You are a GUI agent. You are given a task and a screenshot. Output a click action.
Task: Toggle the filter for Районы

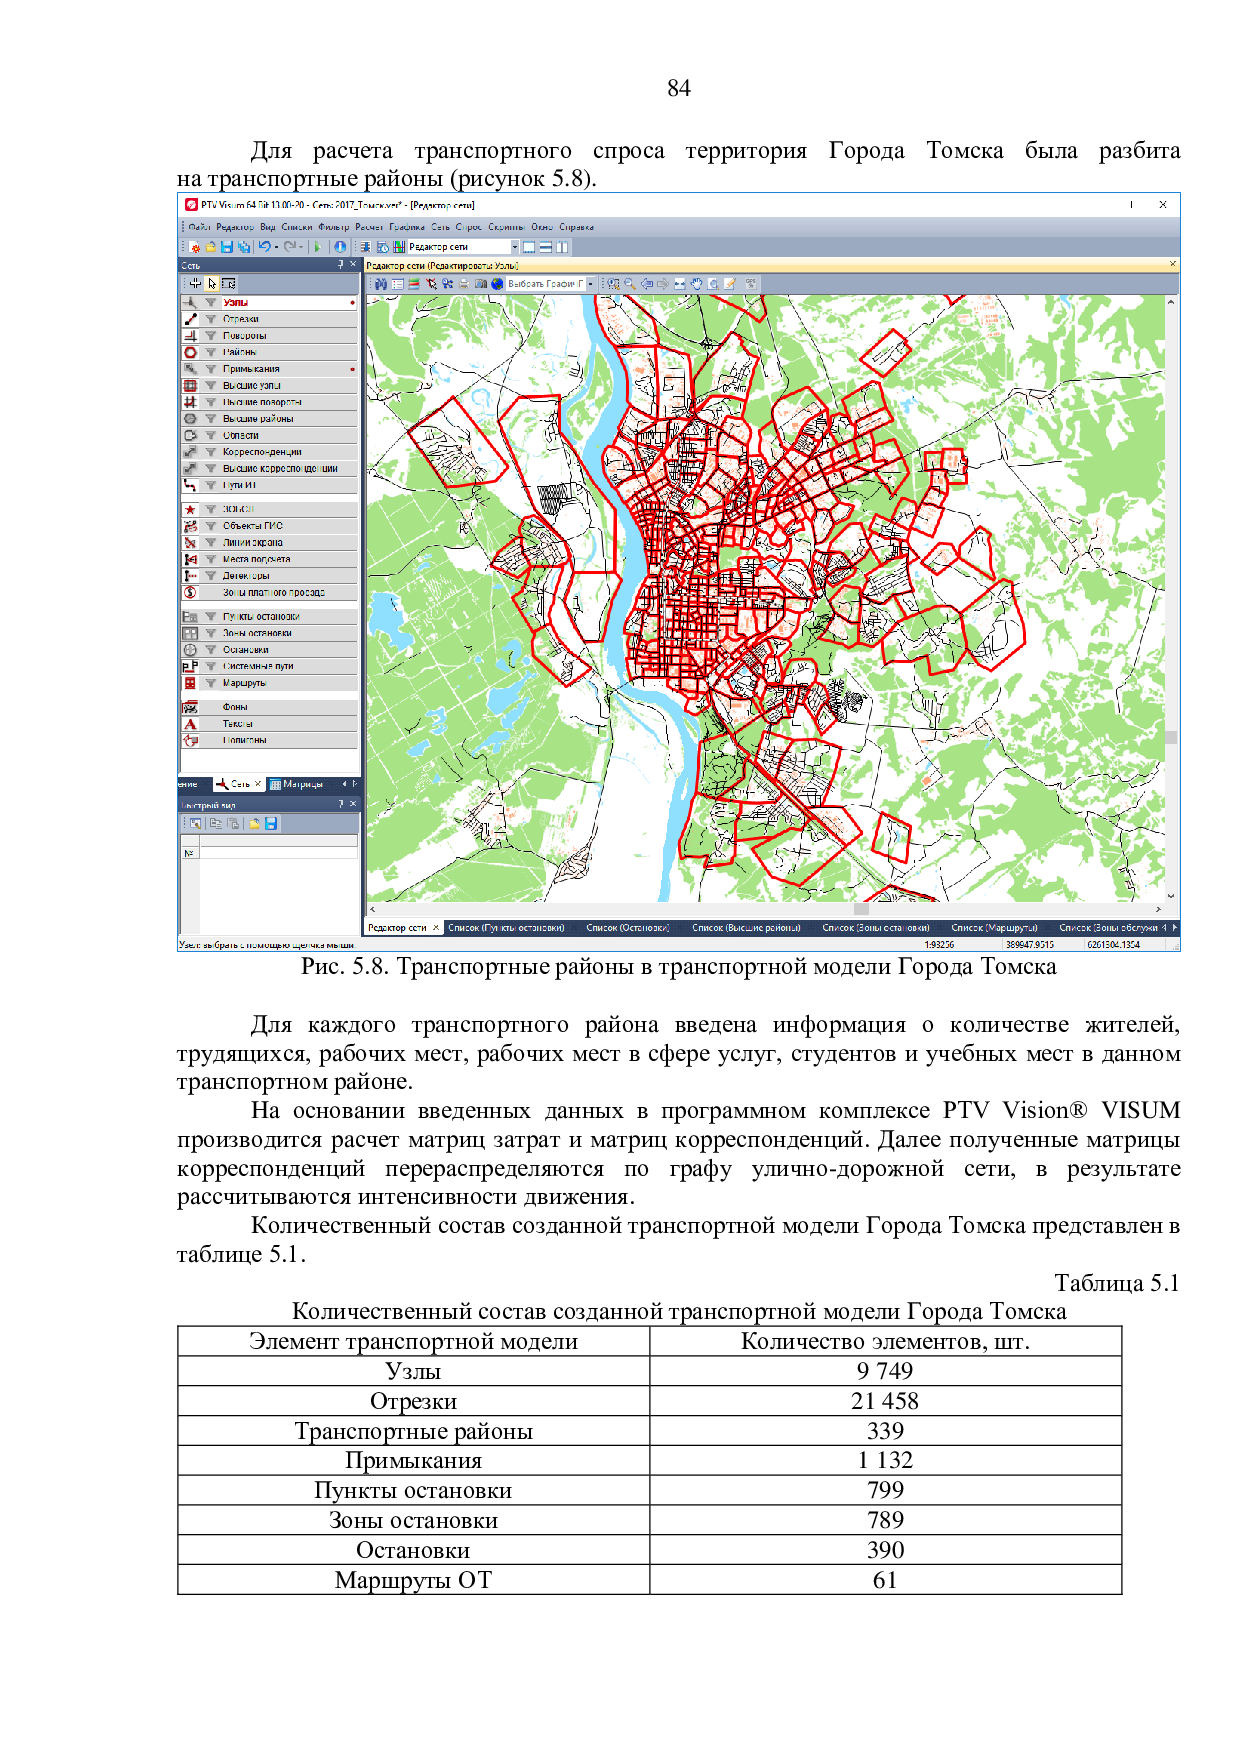pos(211,352)
